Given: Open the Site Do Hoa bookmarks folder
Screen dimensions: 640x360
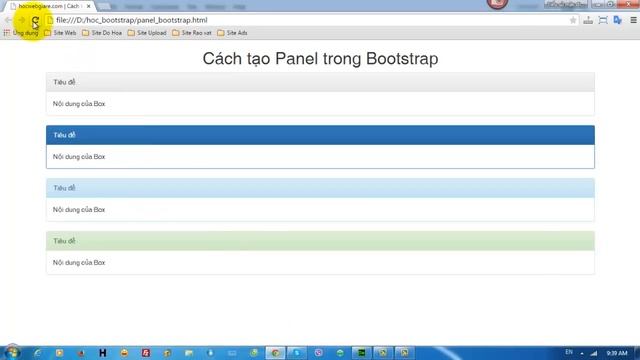Looking at the screenshot, I should click(x=102, y=33).
